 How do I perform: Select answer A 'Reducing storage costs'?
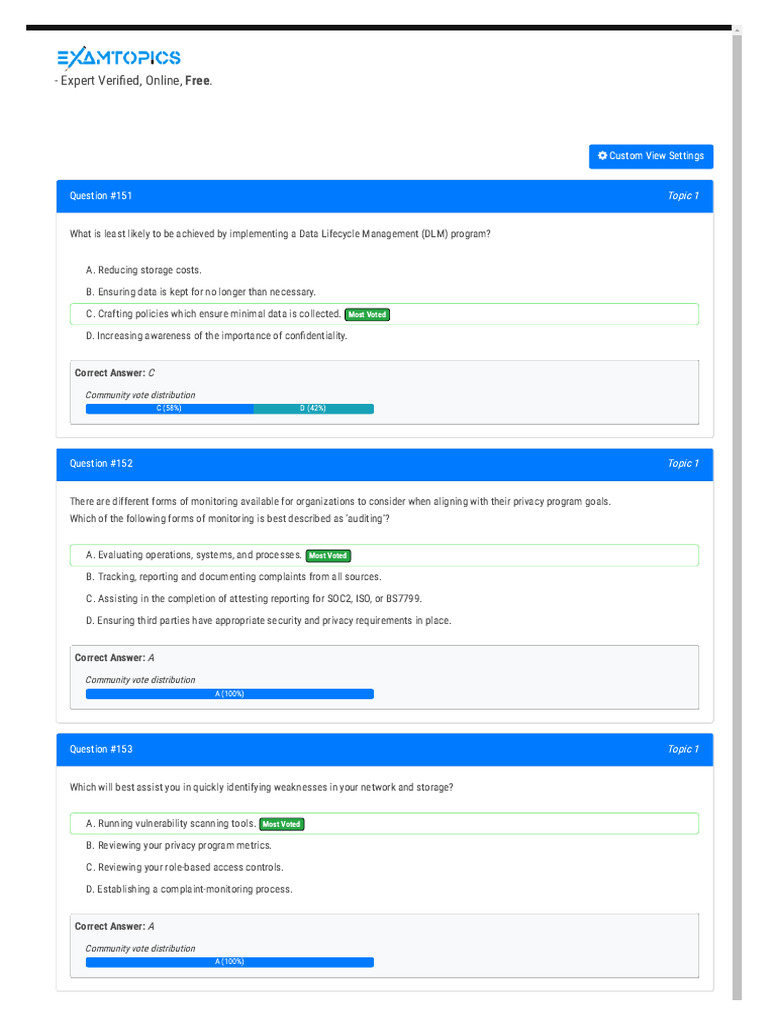click(x=144, y=270)
